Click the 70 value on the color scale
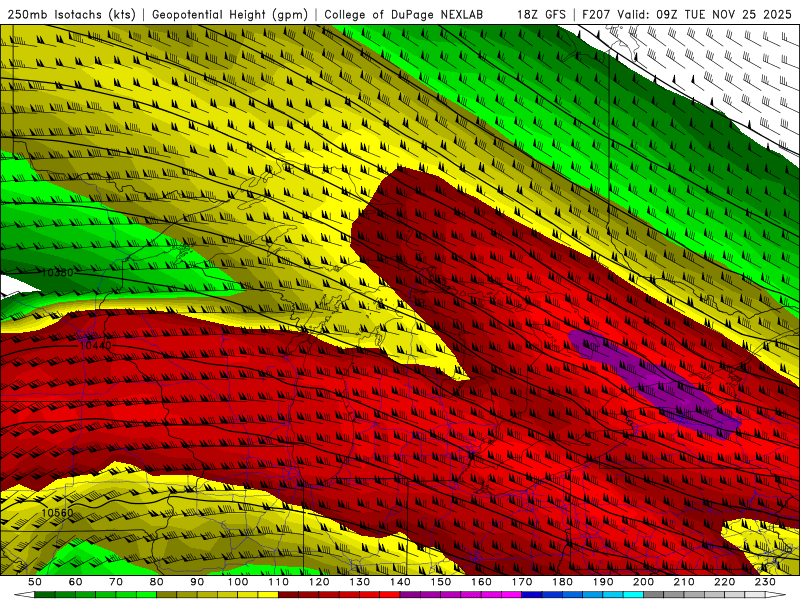 [116, 582]
